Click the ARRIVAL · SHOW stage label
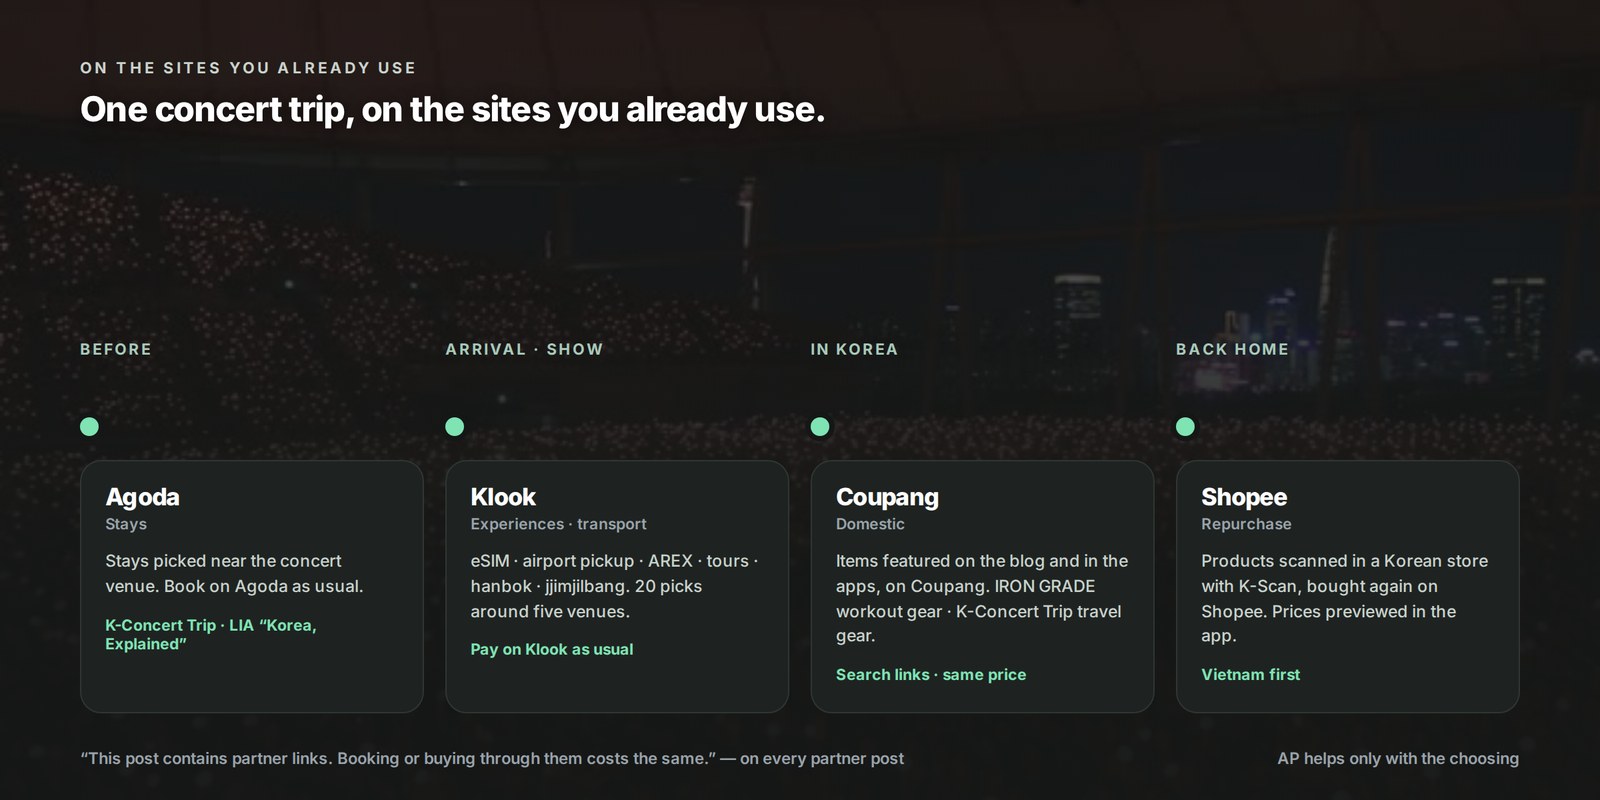The width and height of the screenshot is (1600, 800). point(524,349)
